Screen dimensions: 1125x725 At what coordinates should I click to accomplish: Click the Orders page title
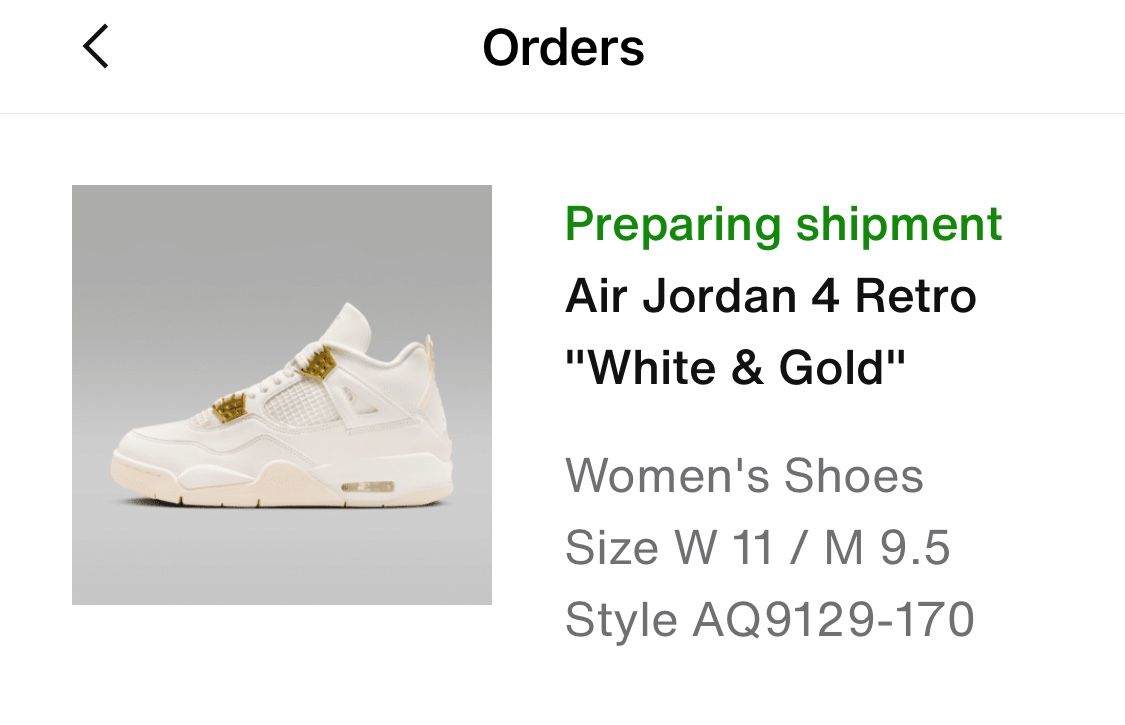[562, 47]
